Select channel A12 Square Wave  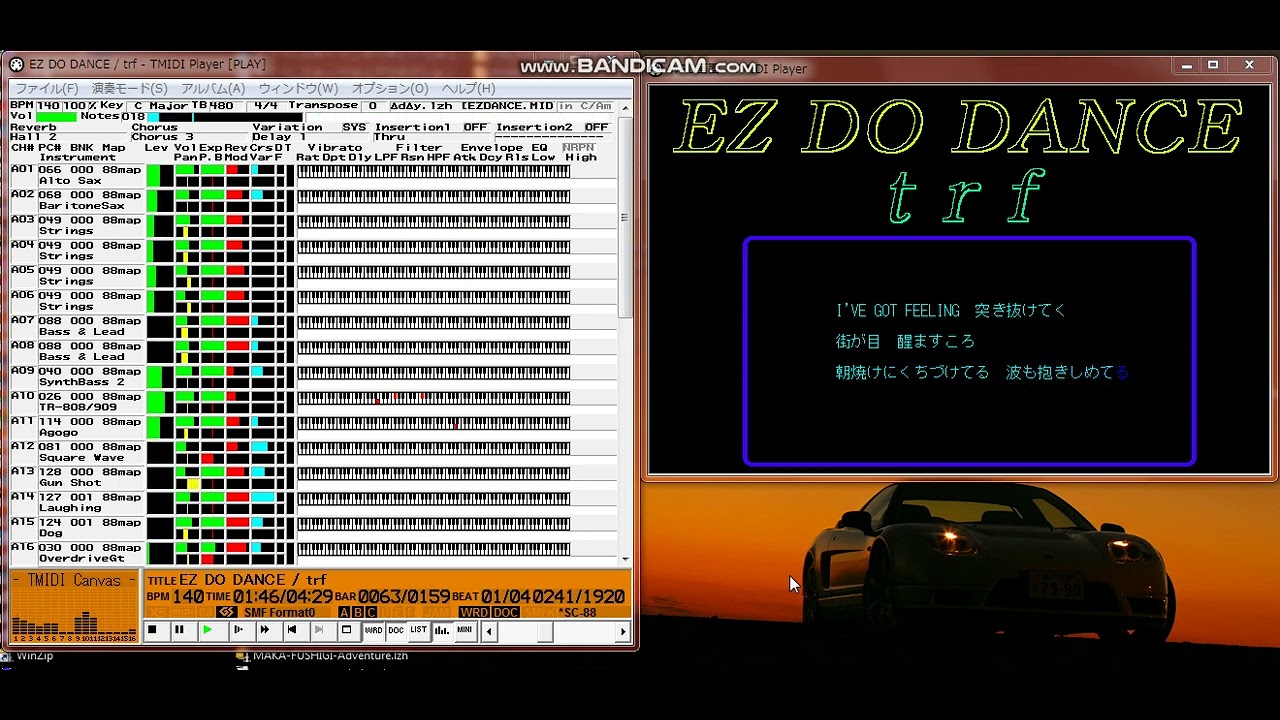[x=77, y=452]
